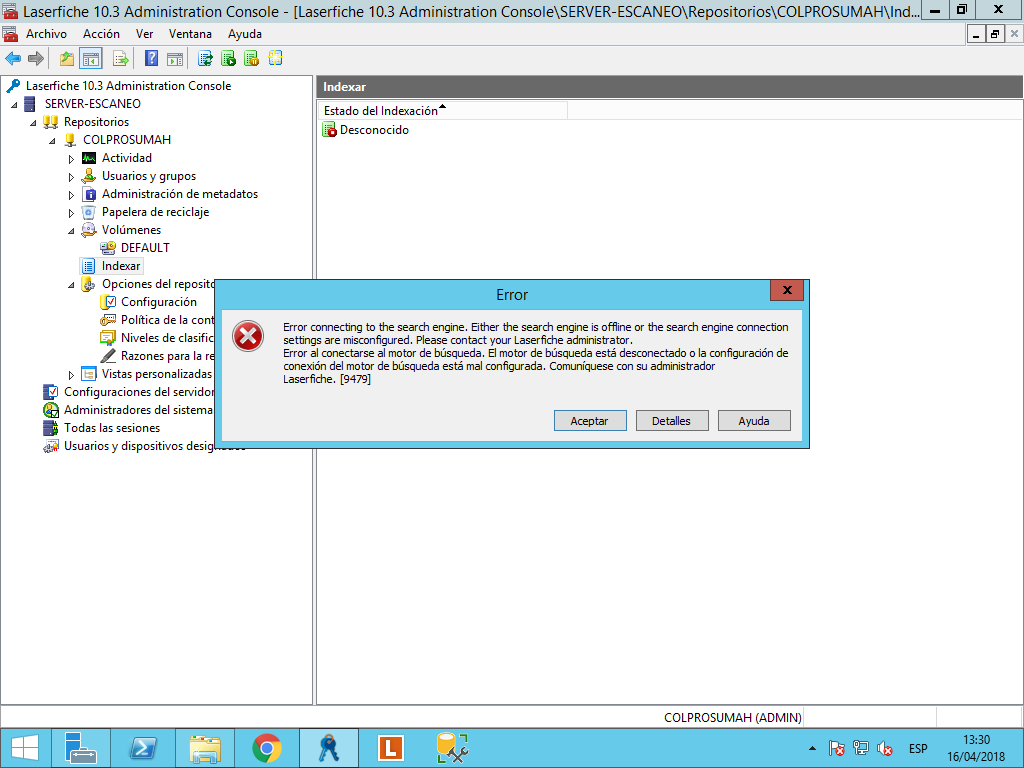Open File Explorer from taskbar

coord(204,748)
